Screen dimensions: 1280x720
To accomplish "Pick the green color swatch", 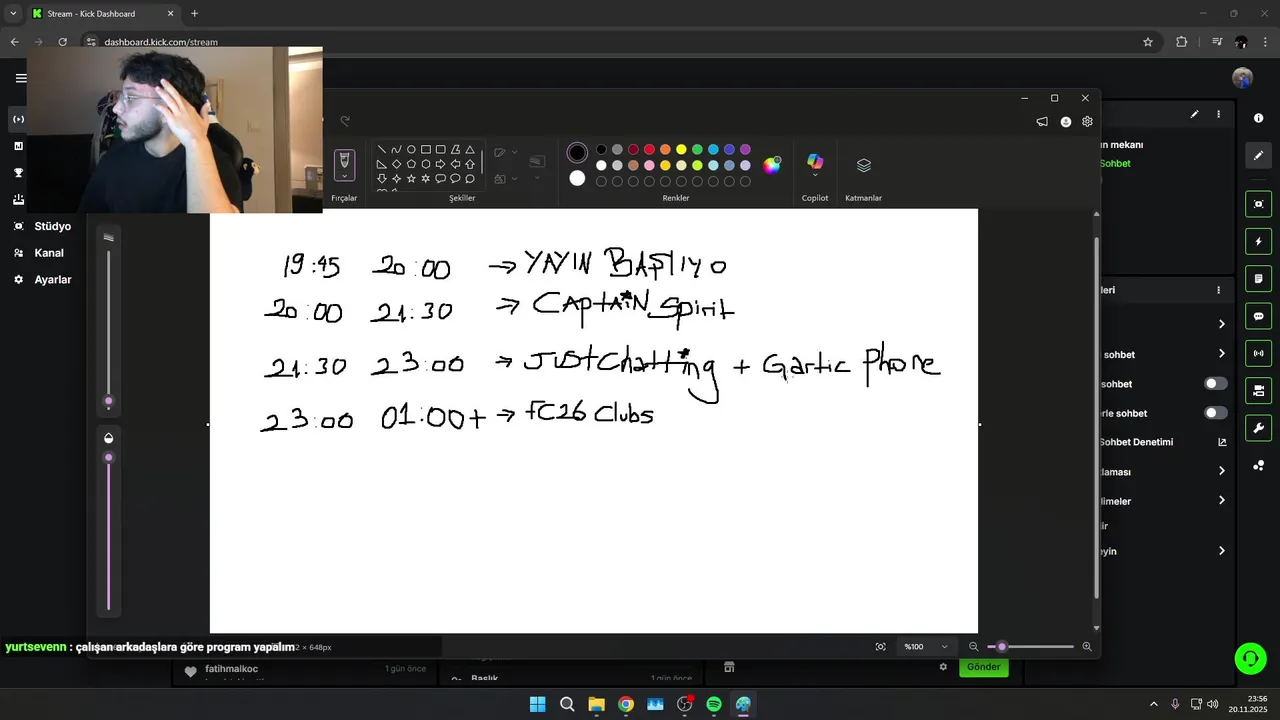I will [x=697, y=150].
